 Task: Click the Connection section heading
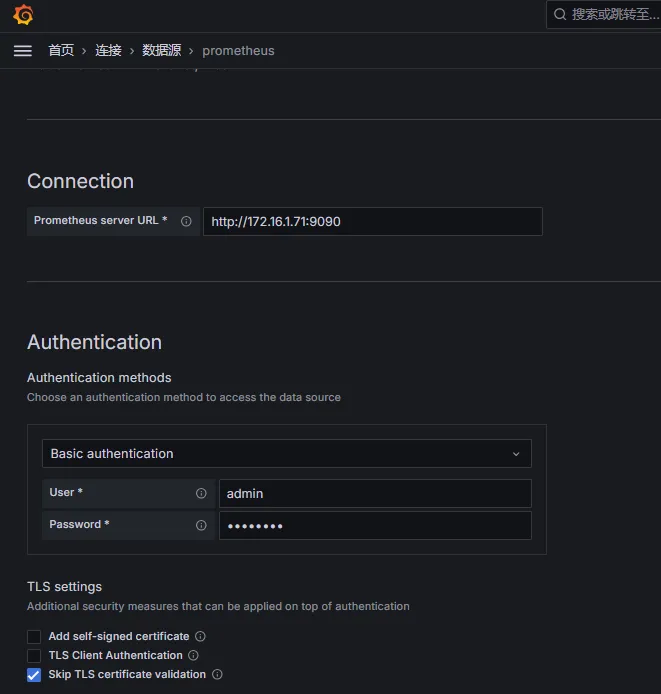coord(81,181)
